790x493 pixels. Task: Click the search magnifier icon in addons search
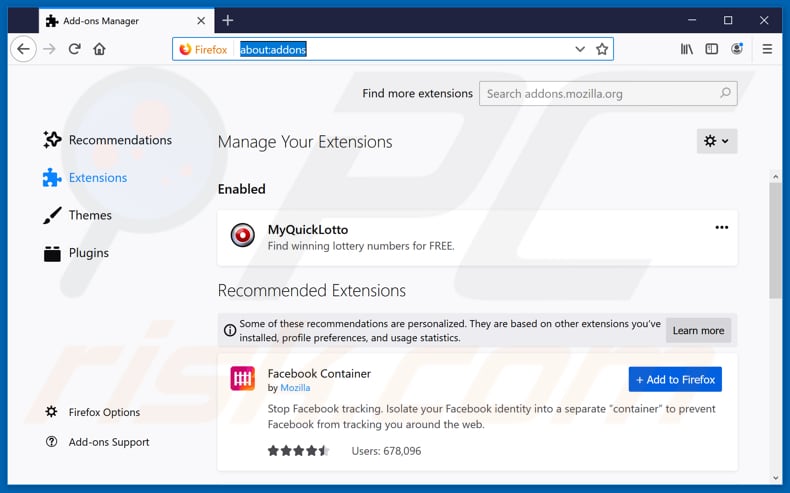tap(725, 93)
